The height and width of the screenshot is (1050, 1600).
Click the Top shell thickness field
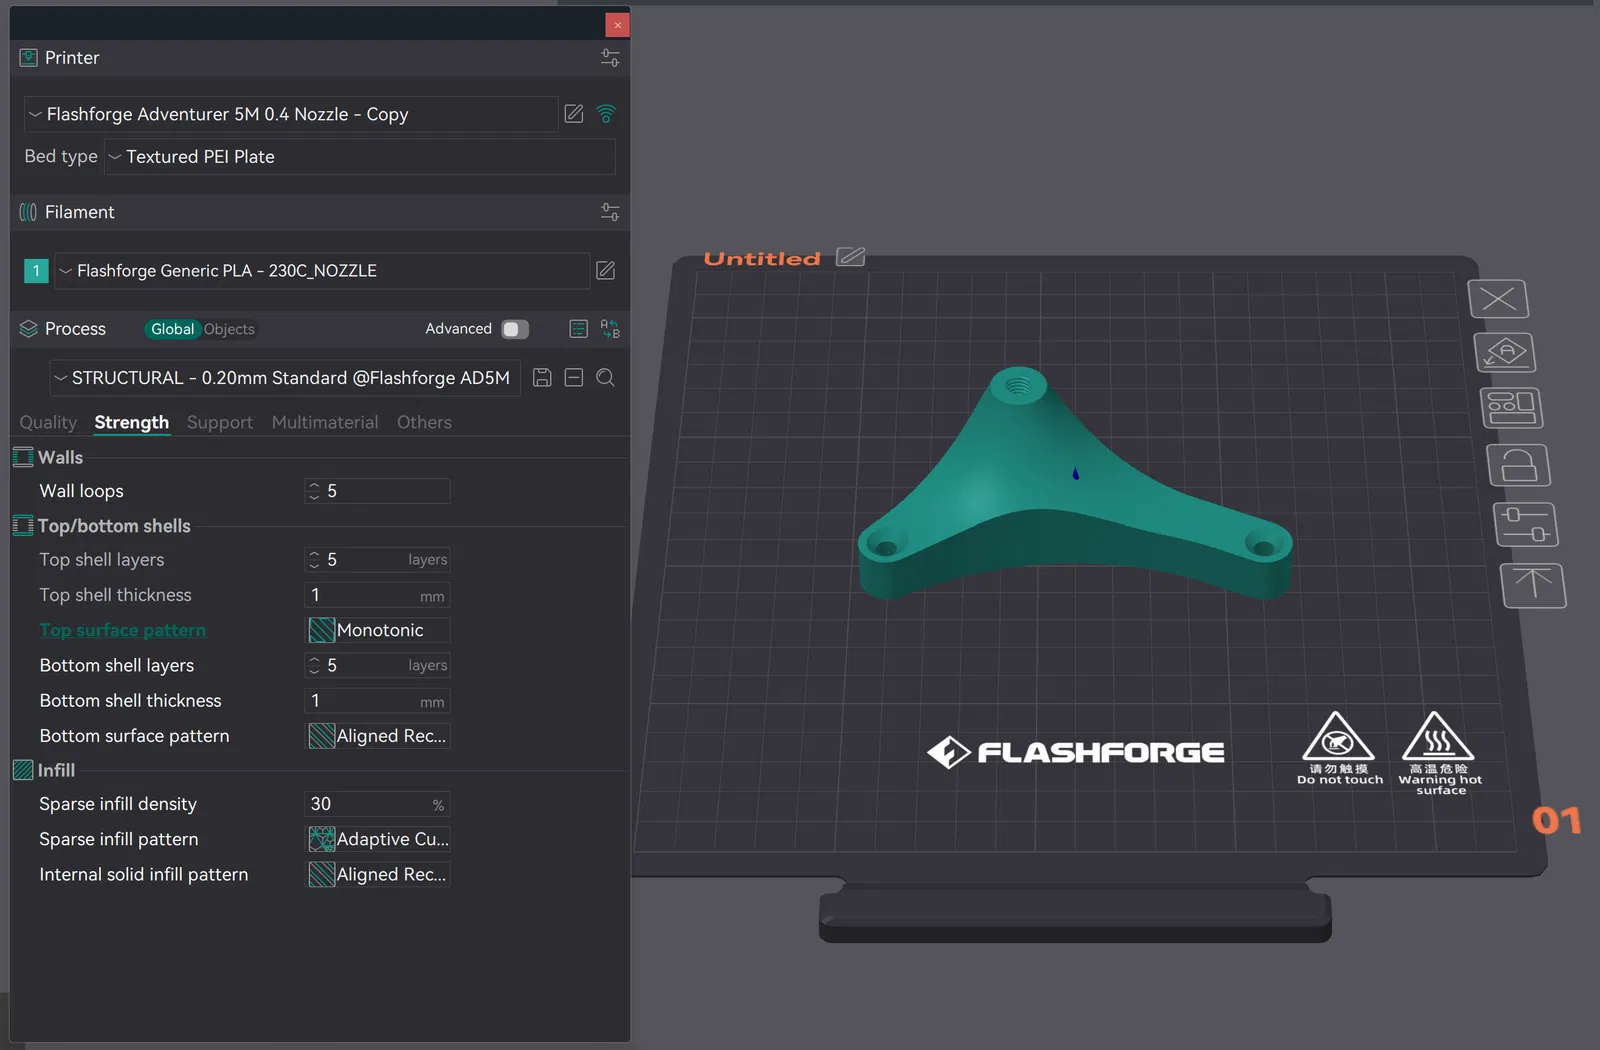(377, 595)
